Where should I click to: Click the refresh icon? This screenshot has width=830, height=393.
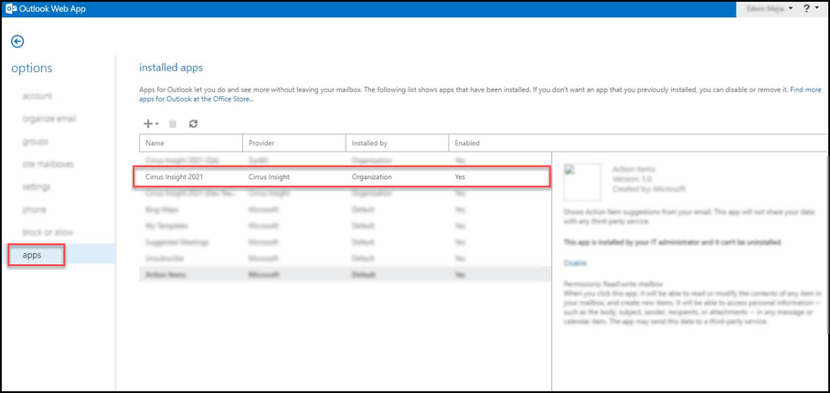pyautogui.click(x=193, y=123)
